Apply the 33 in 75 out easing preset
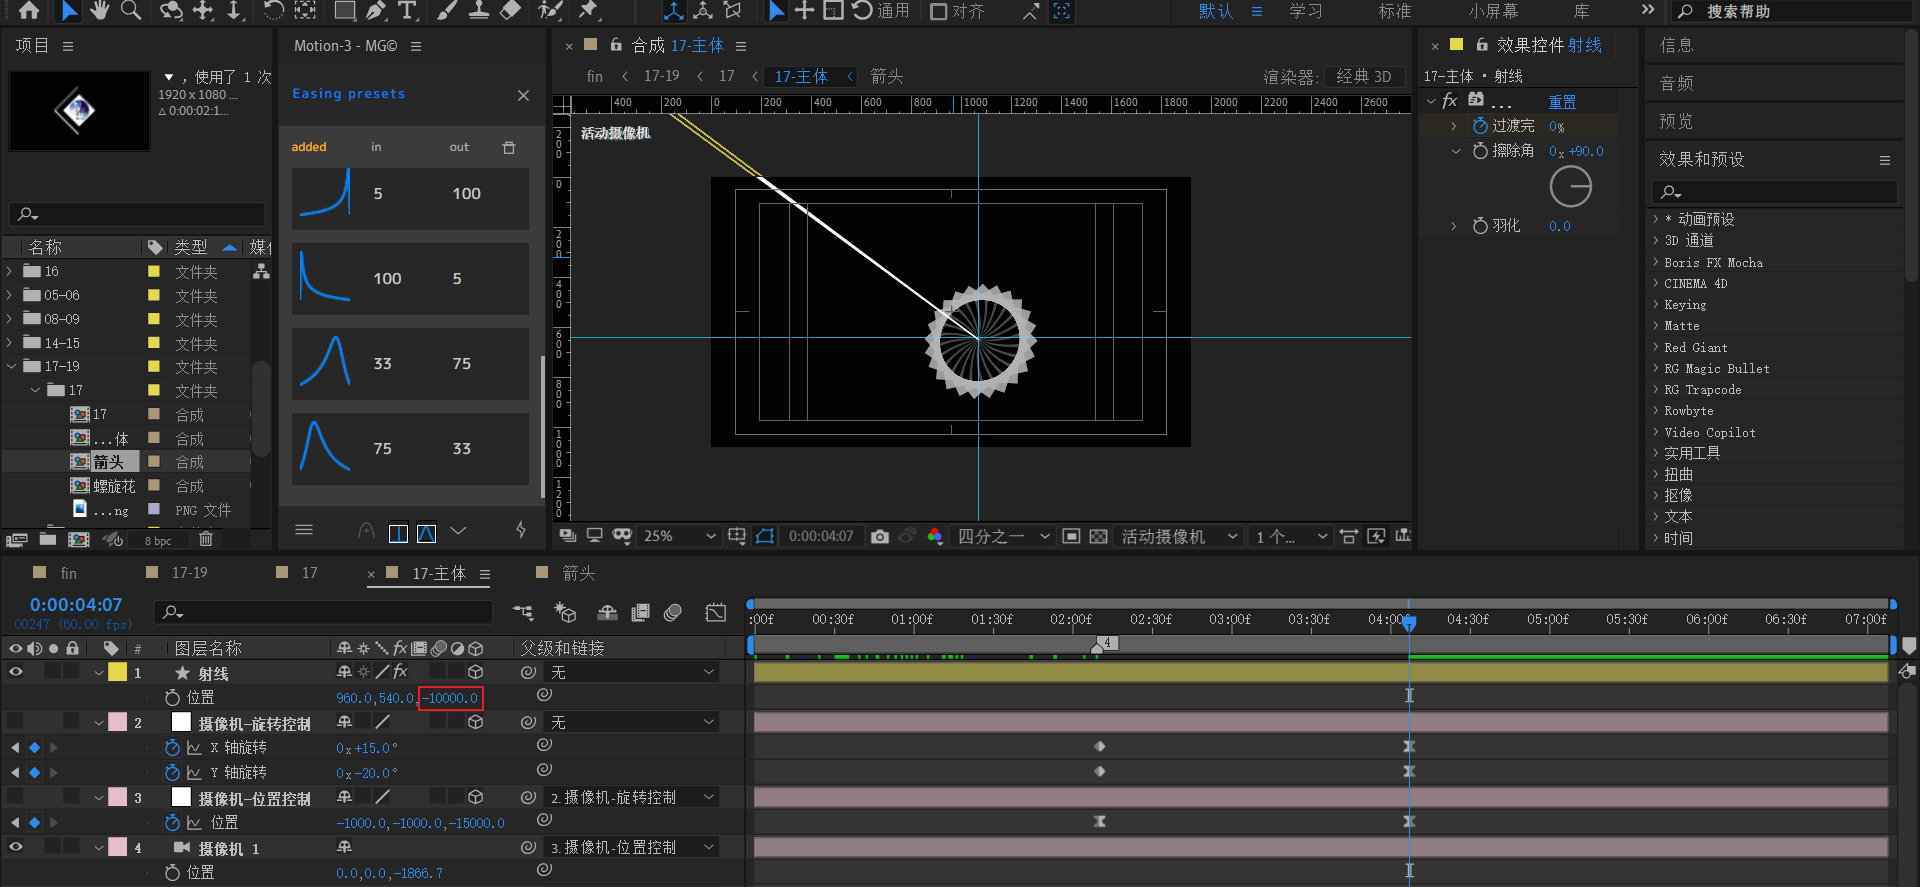 [410, 364]
